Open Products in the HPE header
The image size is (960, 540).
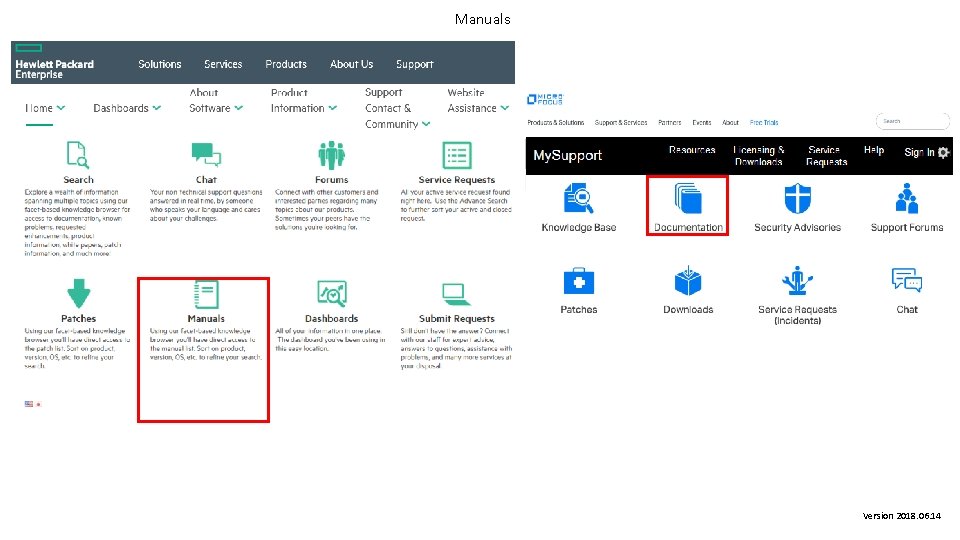pos(286,64)
